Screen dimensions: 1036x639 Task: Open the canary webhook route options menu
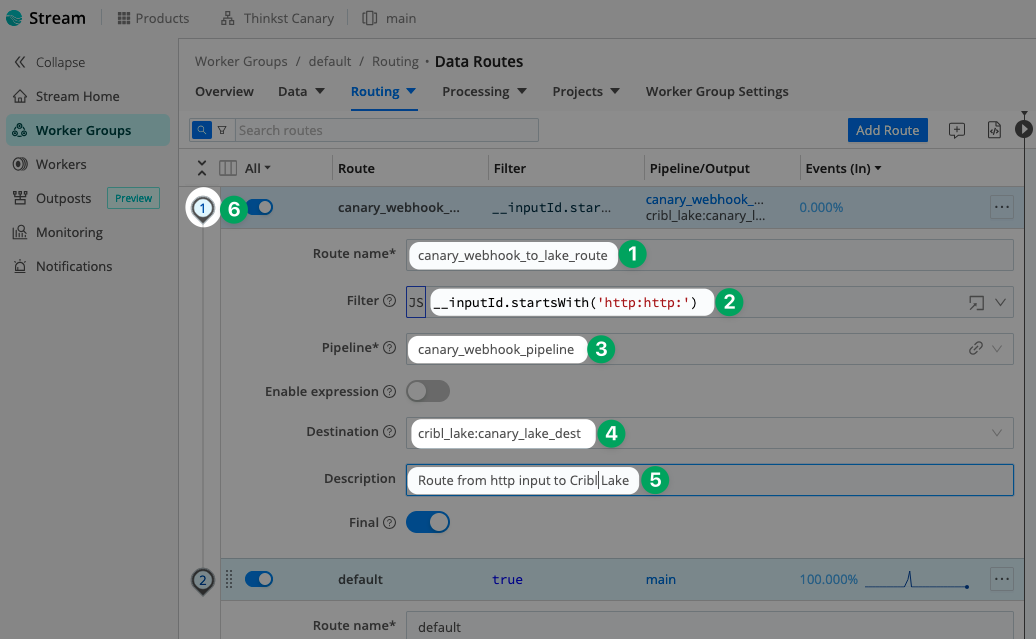[1001, 207]
